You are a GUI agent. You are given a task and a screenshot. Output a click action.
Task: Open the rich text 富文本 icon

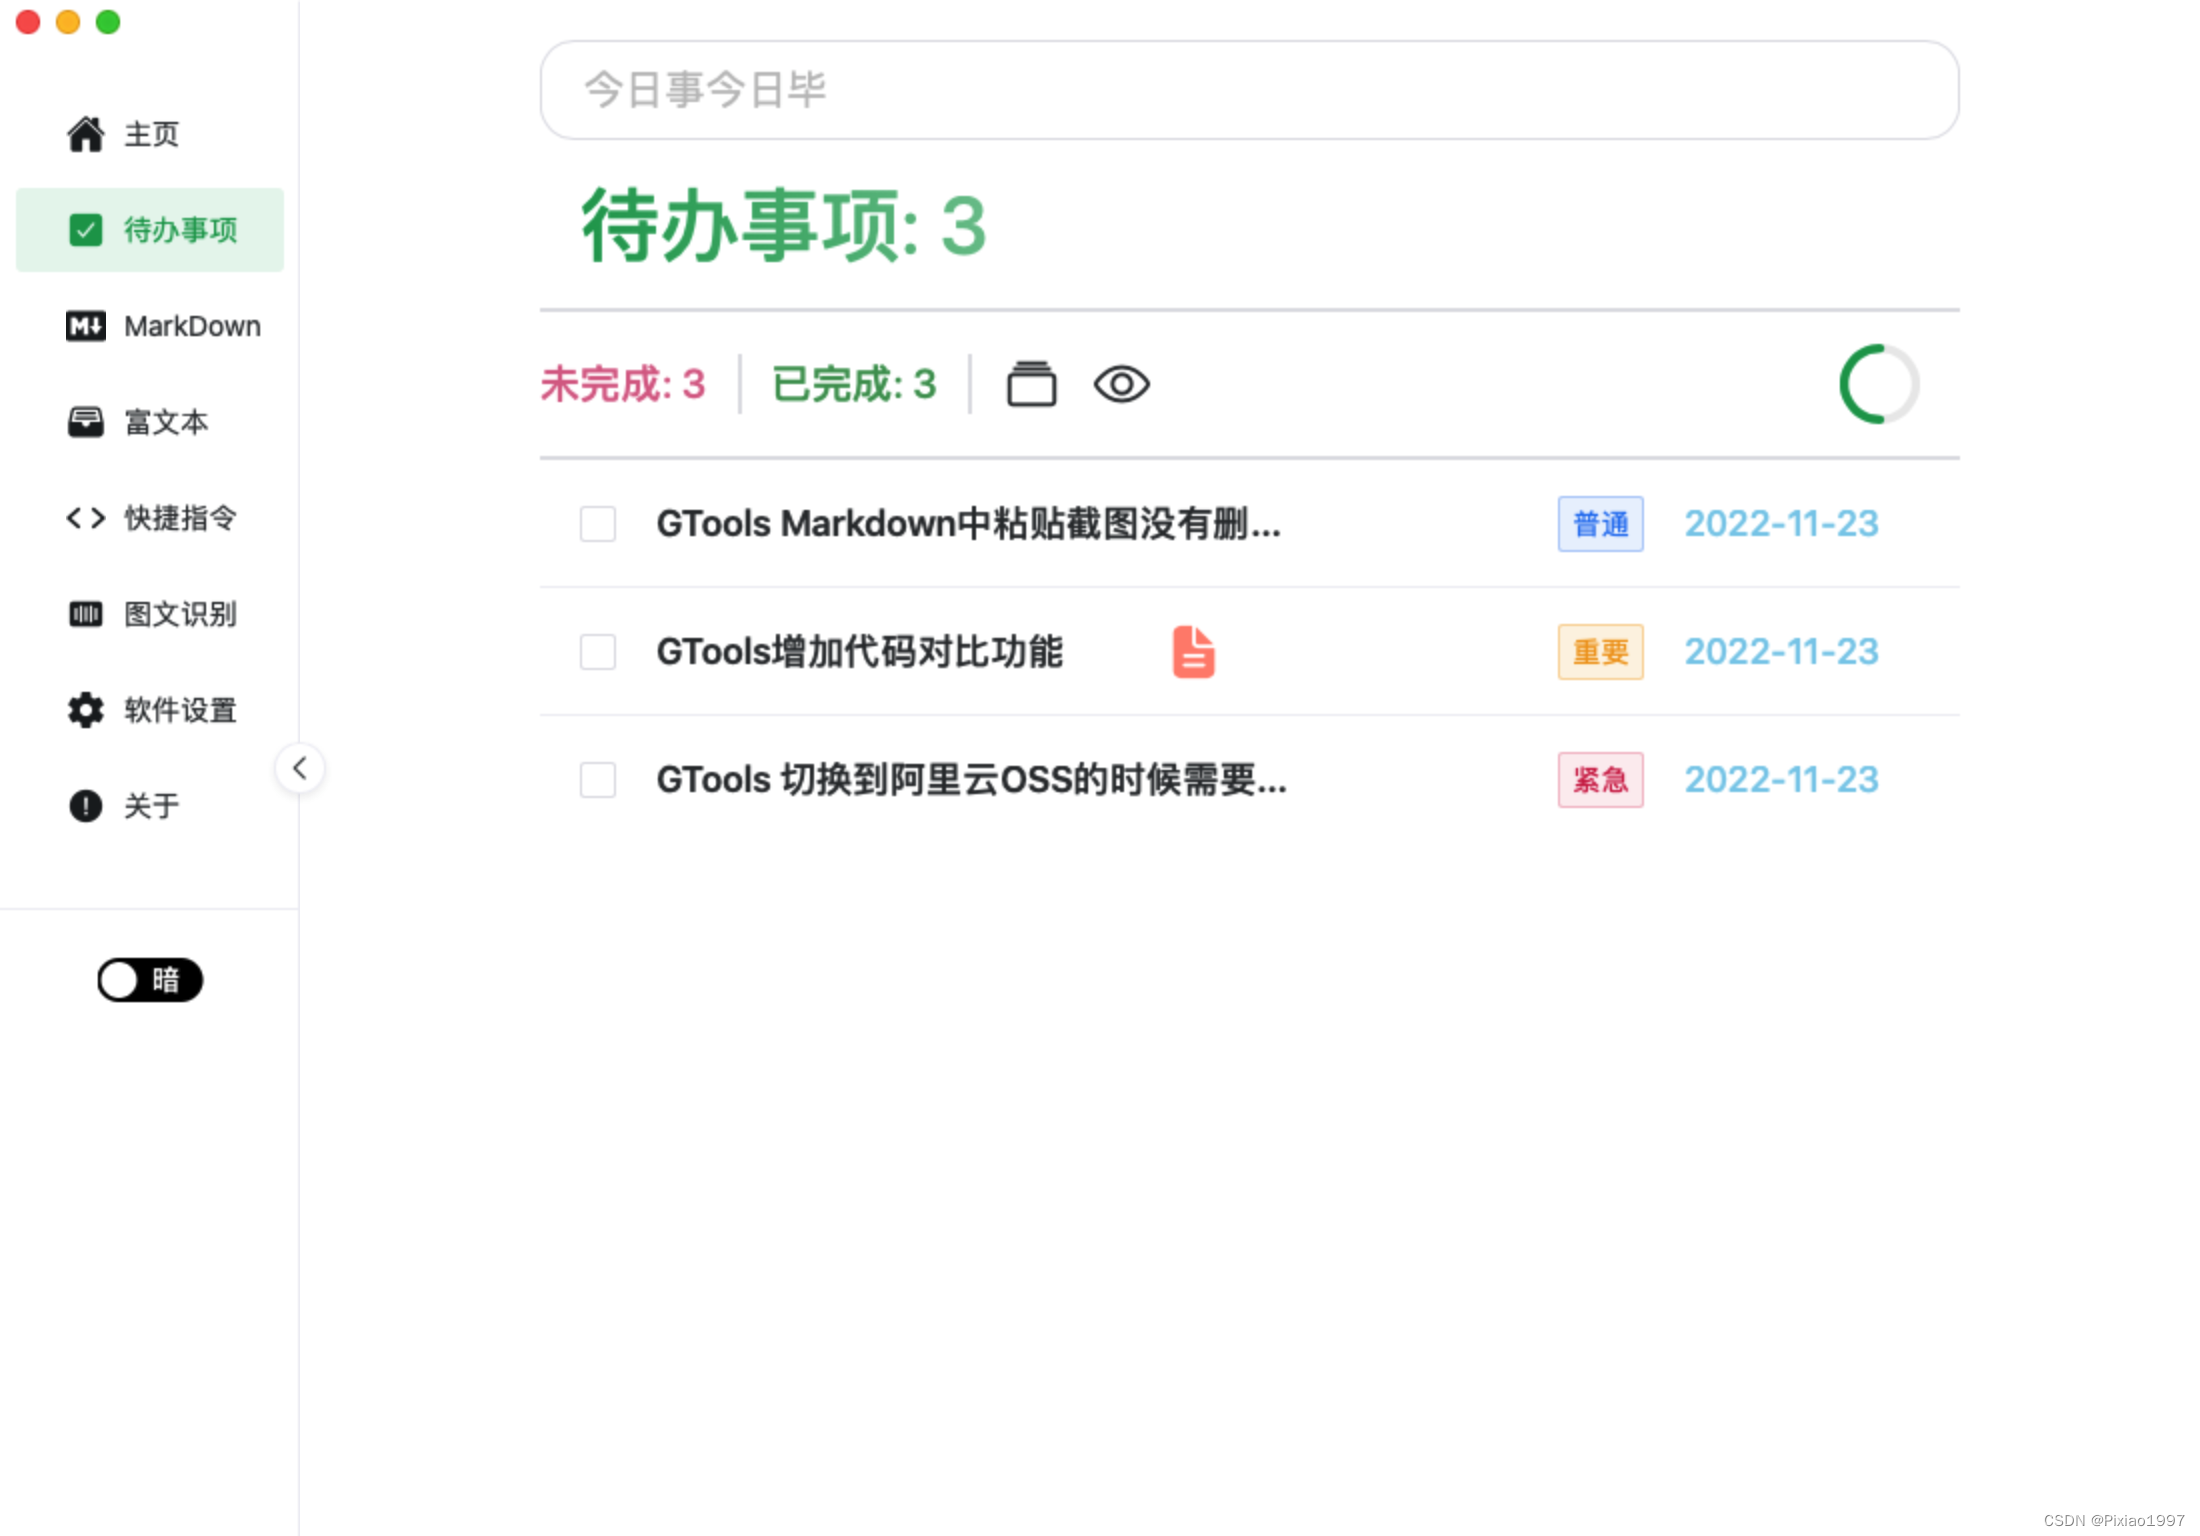[86, 422]
